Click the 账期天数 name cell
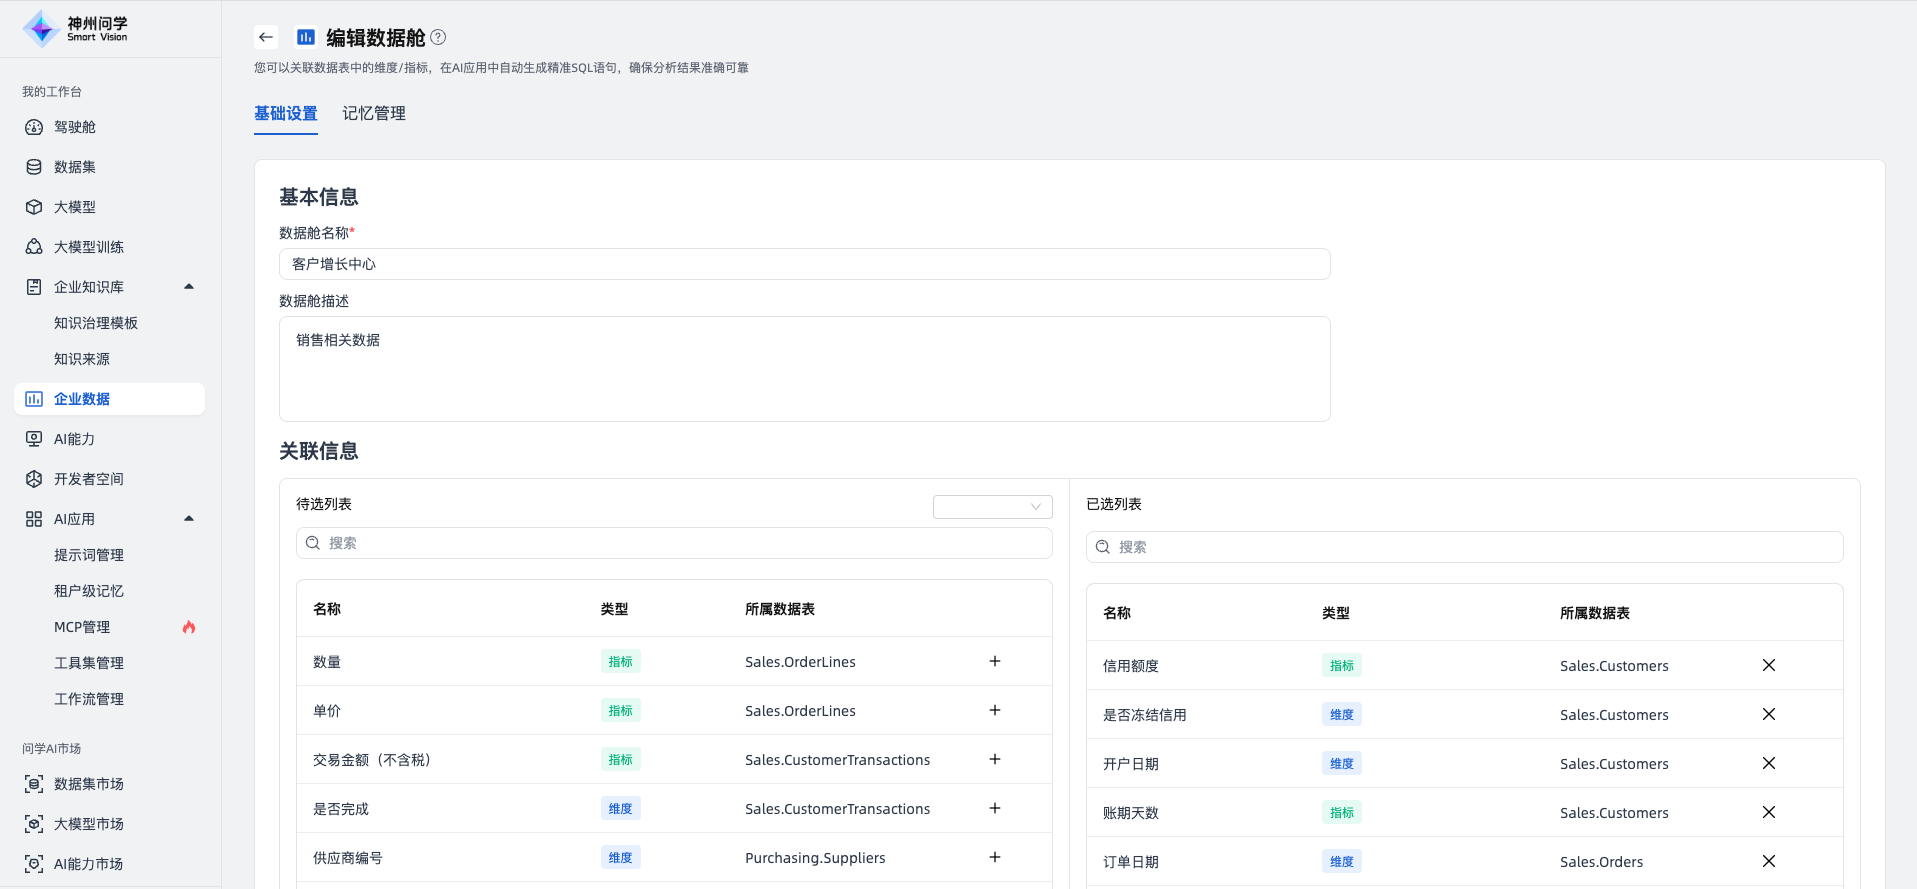Screen dimensions: 1917x889 click(1131, 813)
